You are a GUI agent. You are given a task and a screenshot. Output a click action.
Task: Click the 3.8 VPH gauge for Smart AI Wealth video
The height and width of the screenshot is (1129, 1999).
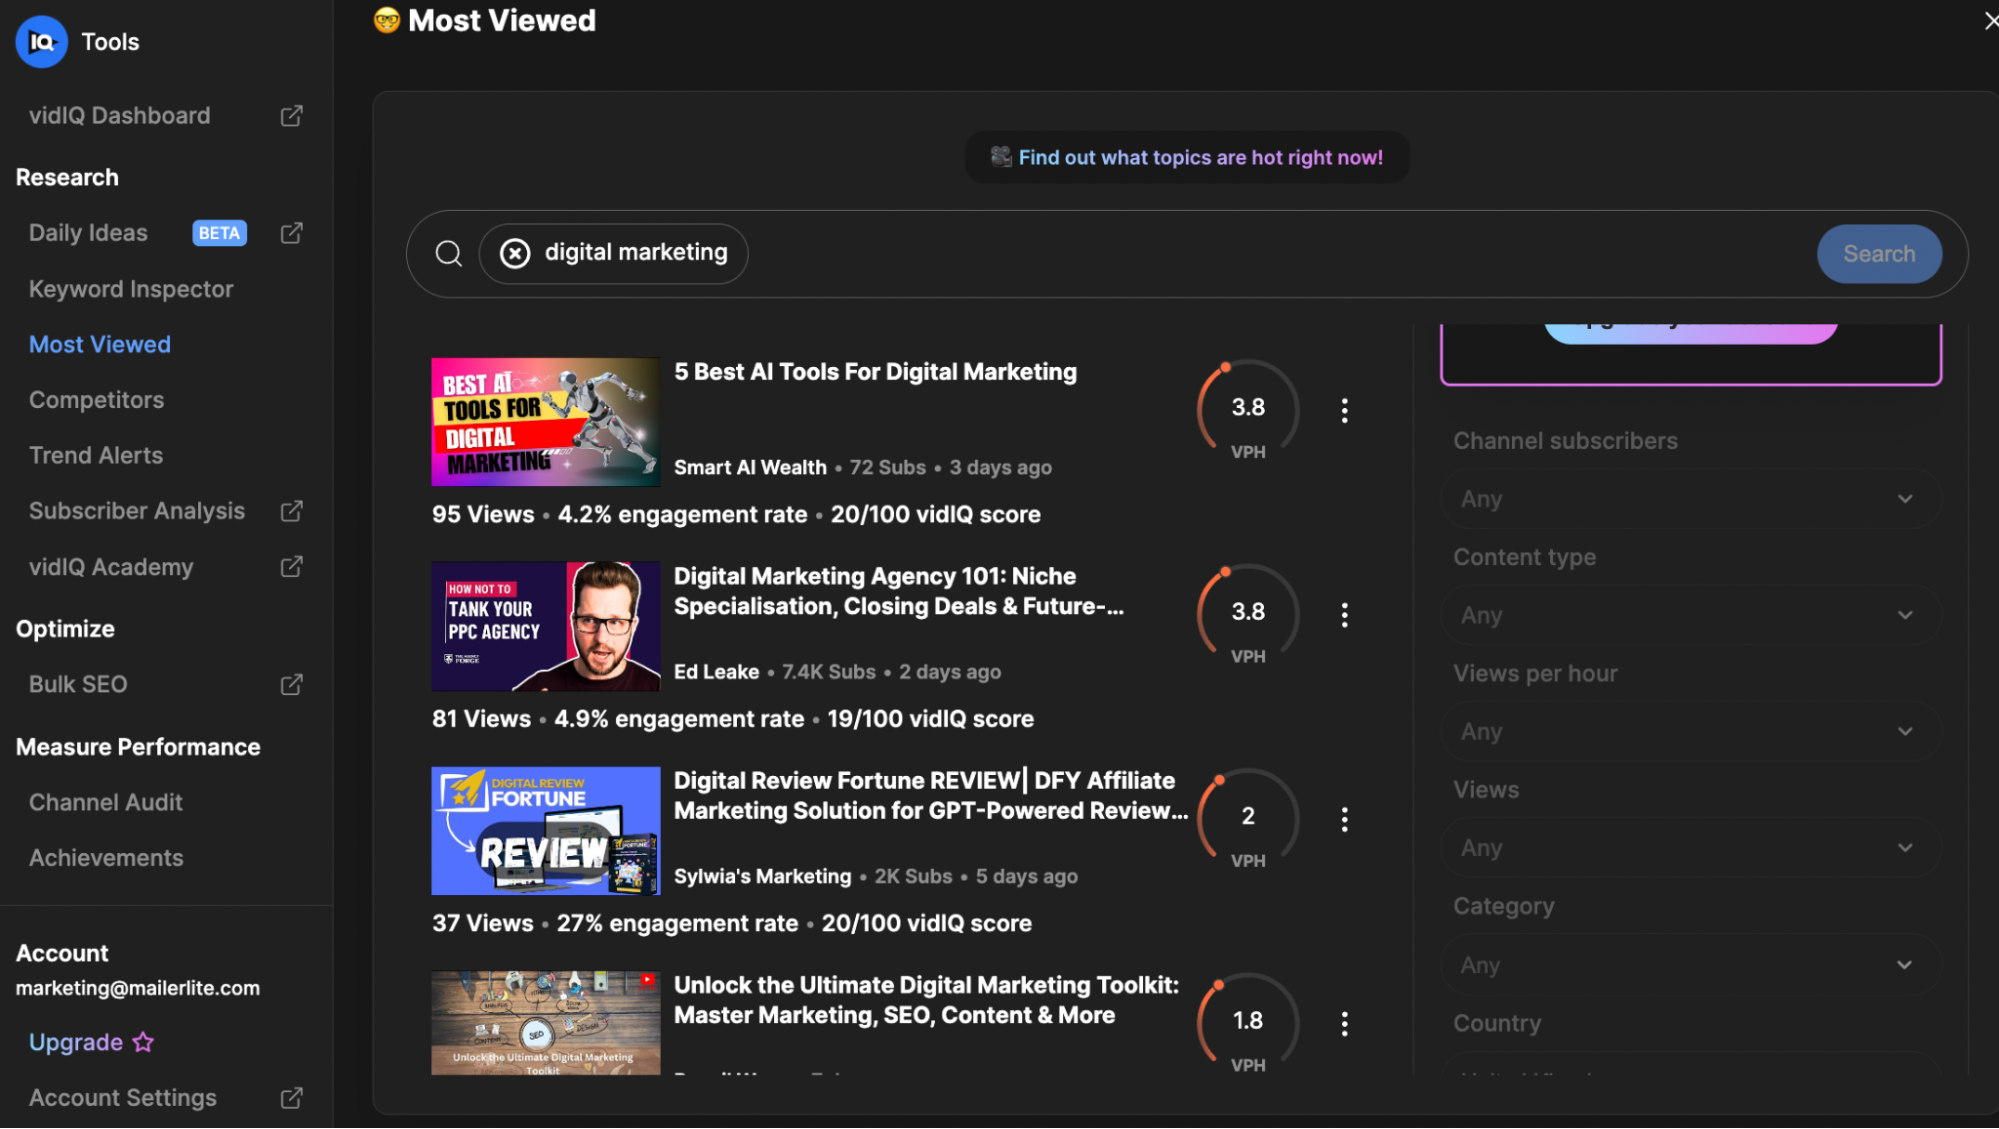(x=1248, y=411)
